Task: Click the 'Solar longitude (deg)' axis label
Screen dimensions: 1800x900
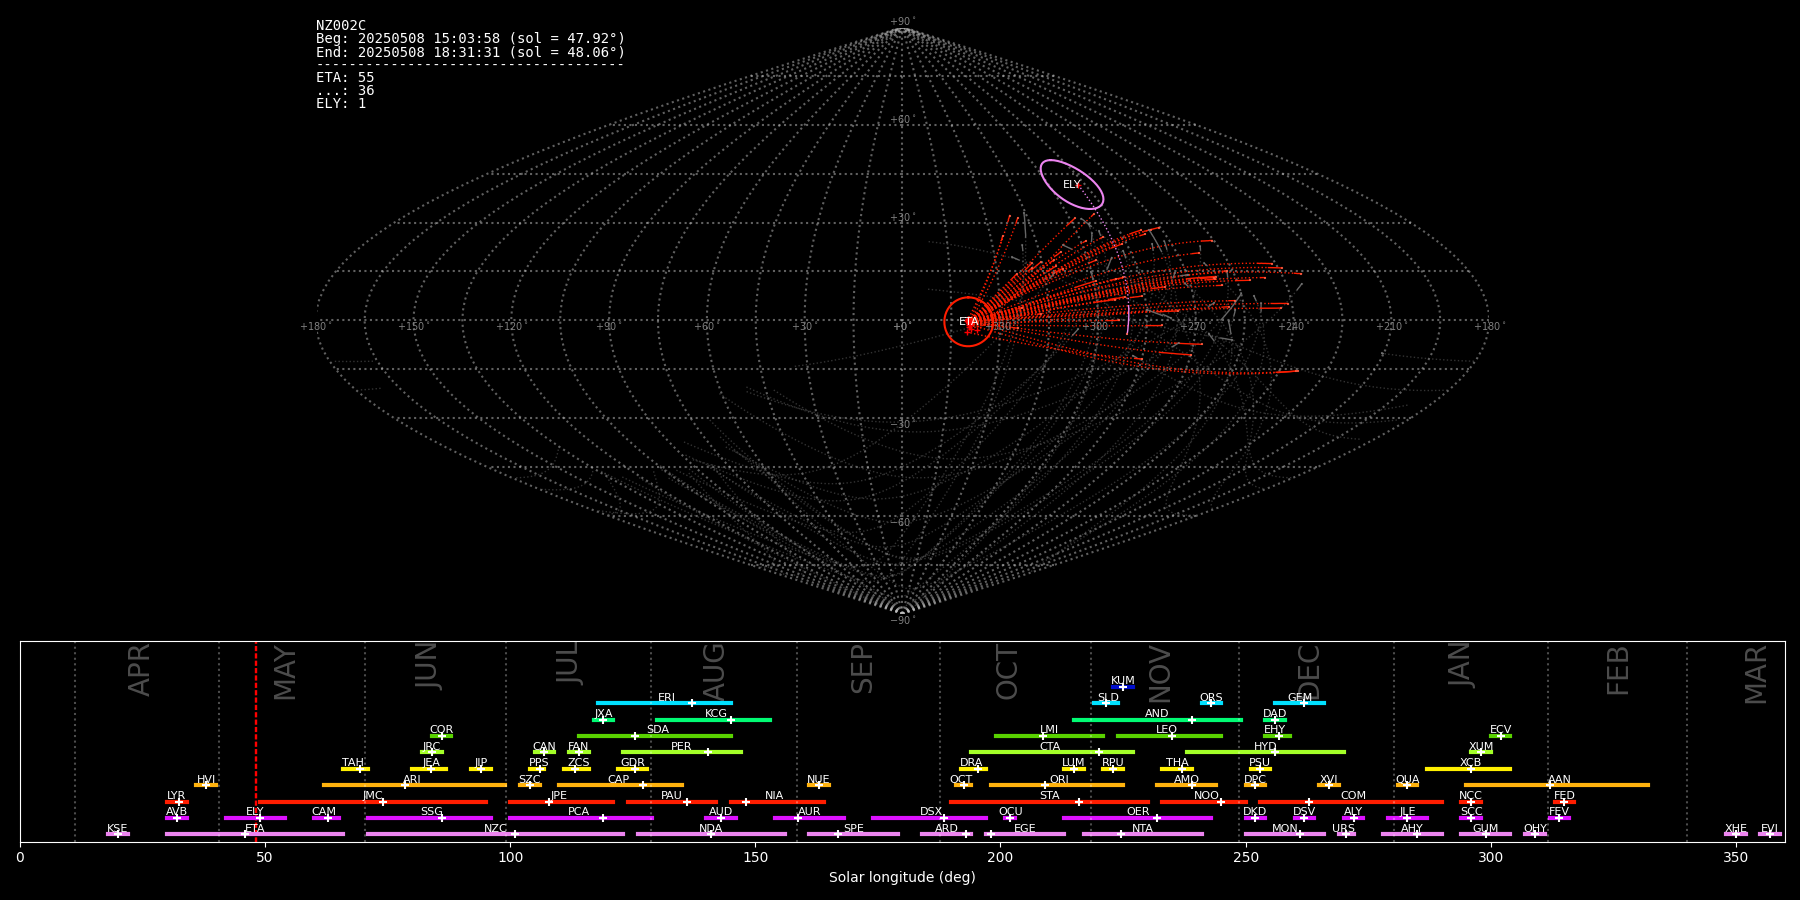Action: pyautogui.click(x=902, y=877)
